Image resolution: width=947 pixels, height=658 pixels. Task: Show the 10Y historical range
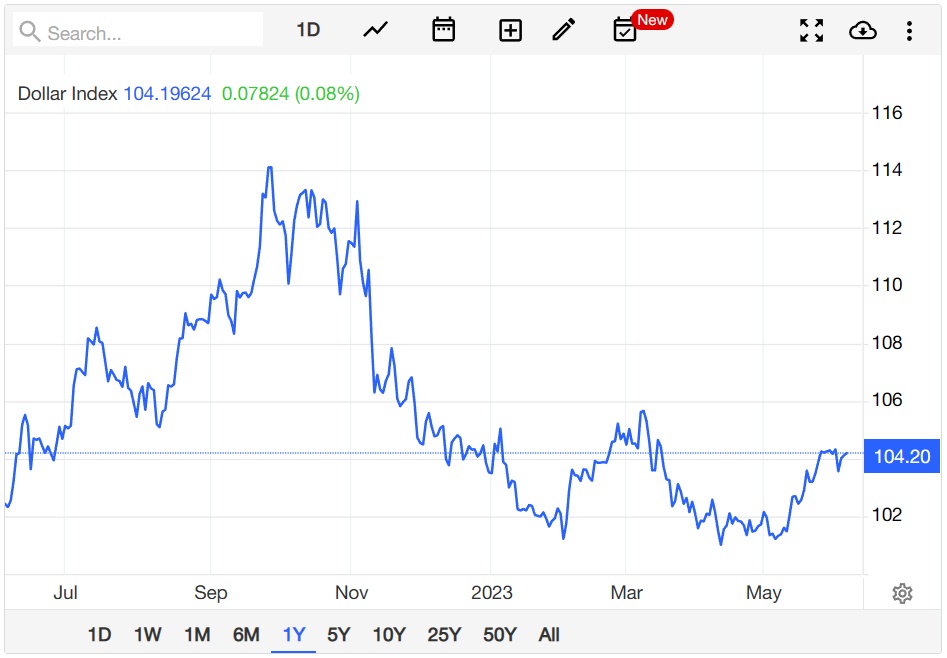(x=388, y=634)
